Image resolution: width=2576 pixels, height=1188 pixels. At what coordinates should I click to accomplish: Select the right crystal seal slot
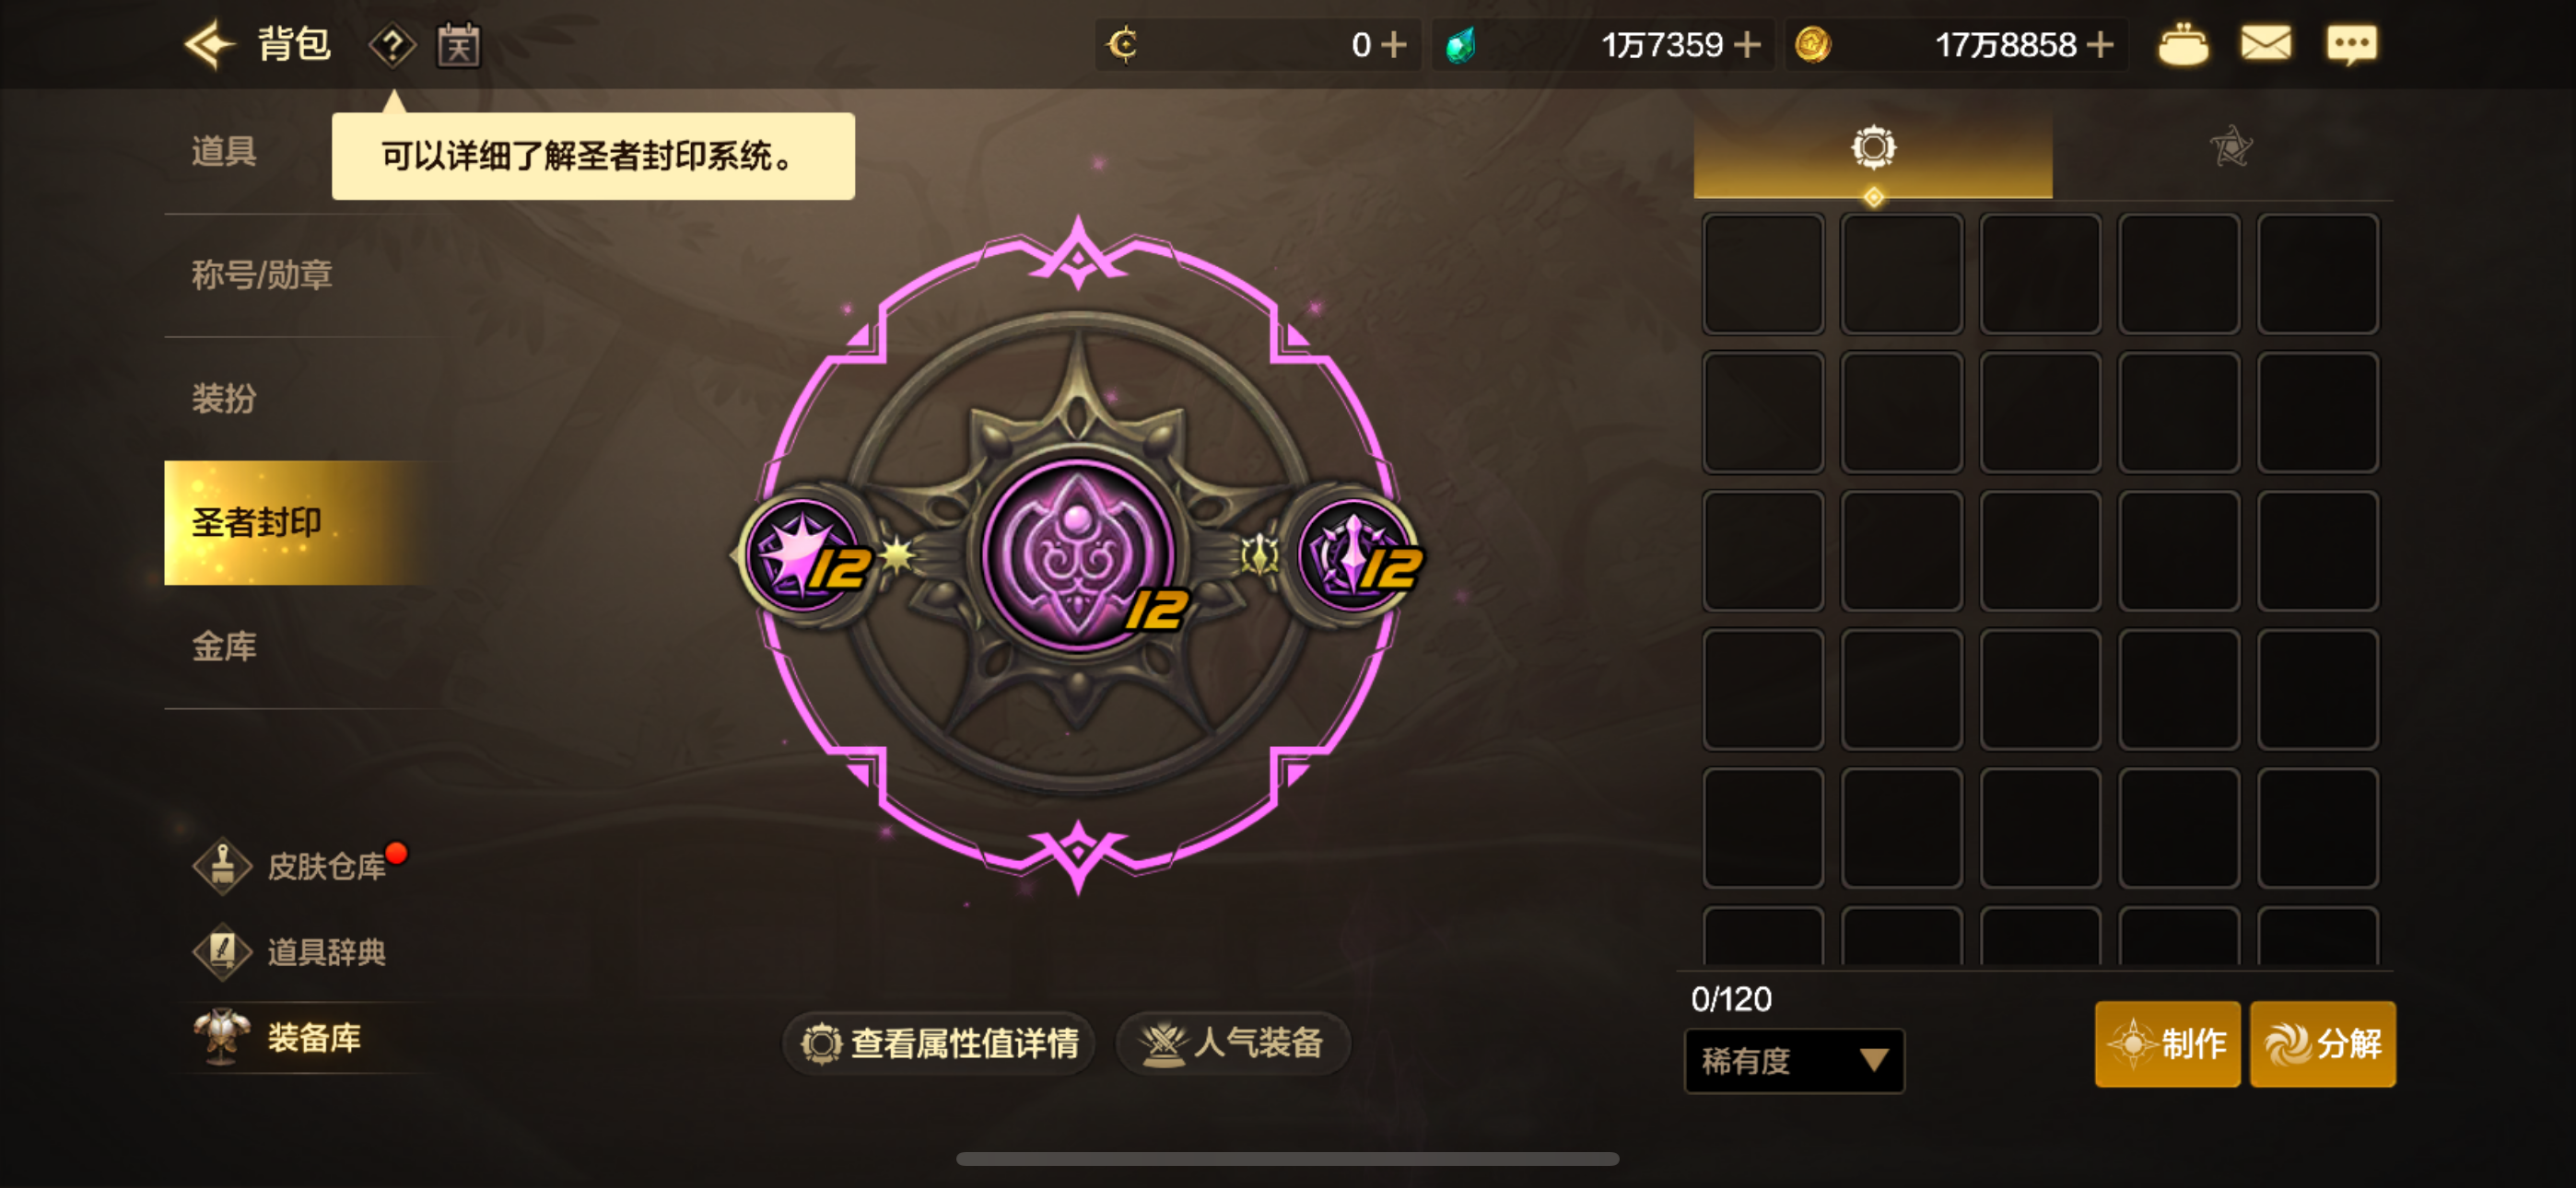coord(1355,555)
